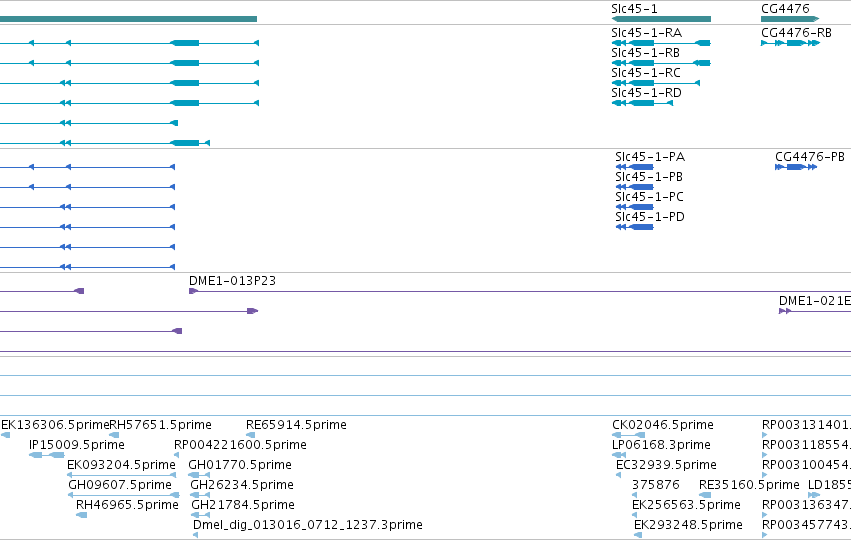Click the DME1-021E clone label
The height and width of the screenshot is (540, 851).
[x=815, y=301]
